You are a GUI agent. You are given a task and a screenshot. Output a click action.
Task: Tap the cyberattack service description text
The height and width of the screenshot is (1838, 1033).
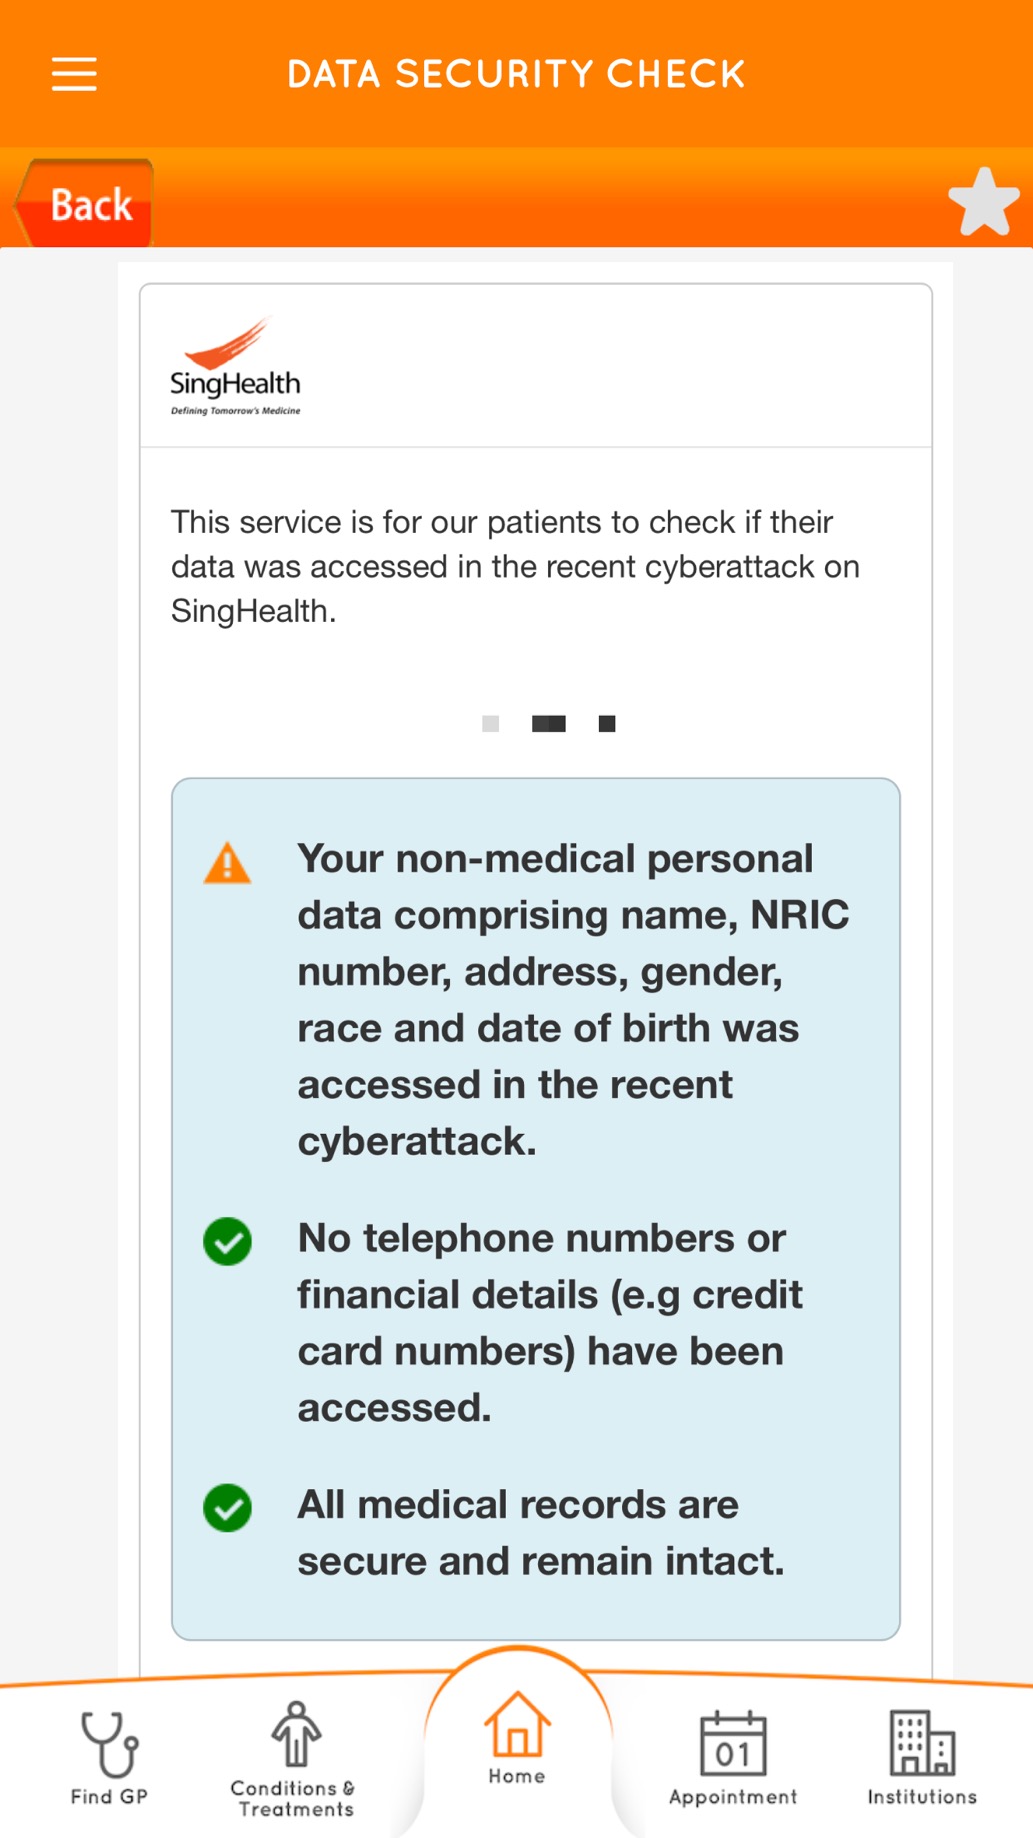[x=515, y=566]
